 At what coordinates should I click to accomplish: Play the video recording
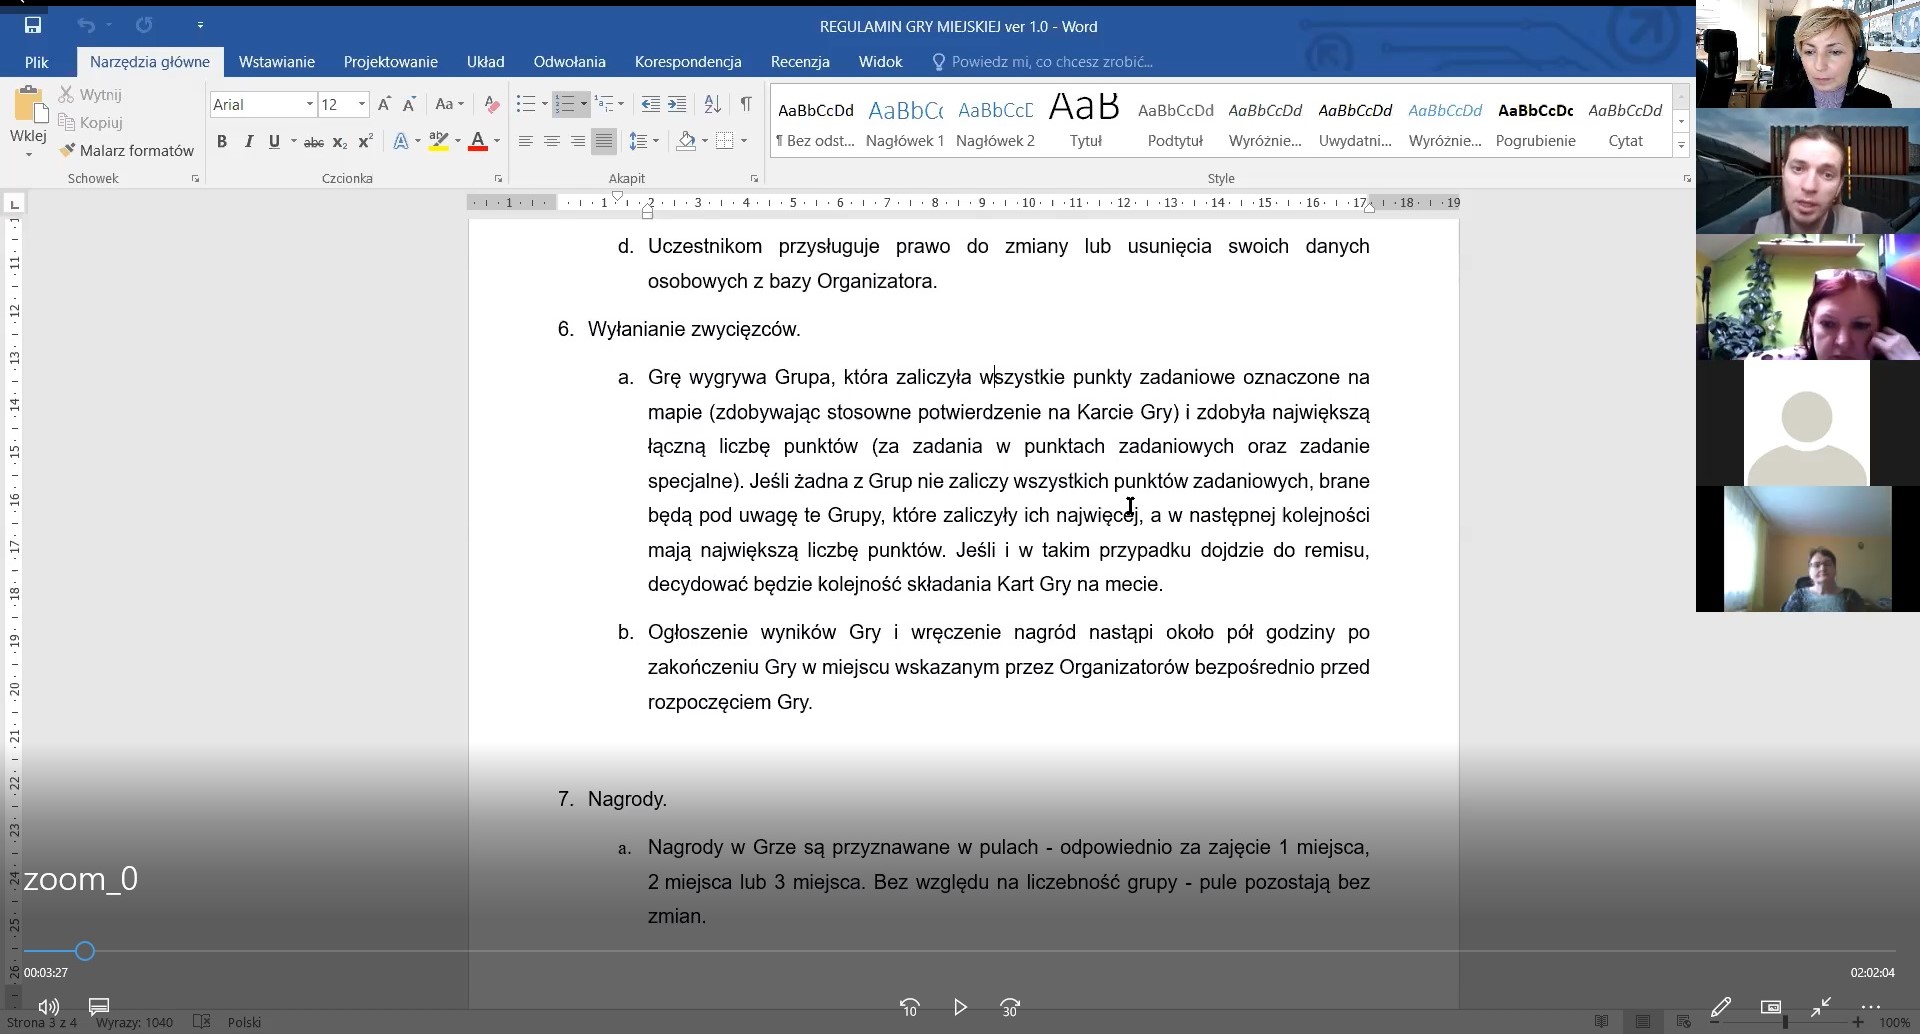coord(960,1007)
